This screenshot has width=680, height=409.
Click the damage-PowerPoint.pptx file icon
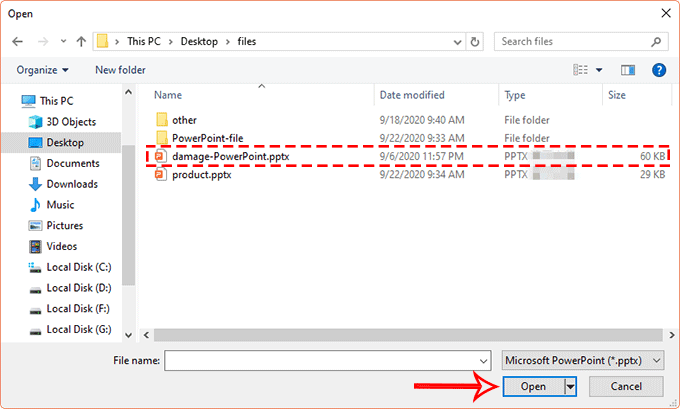(x=161, y=157)
